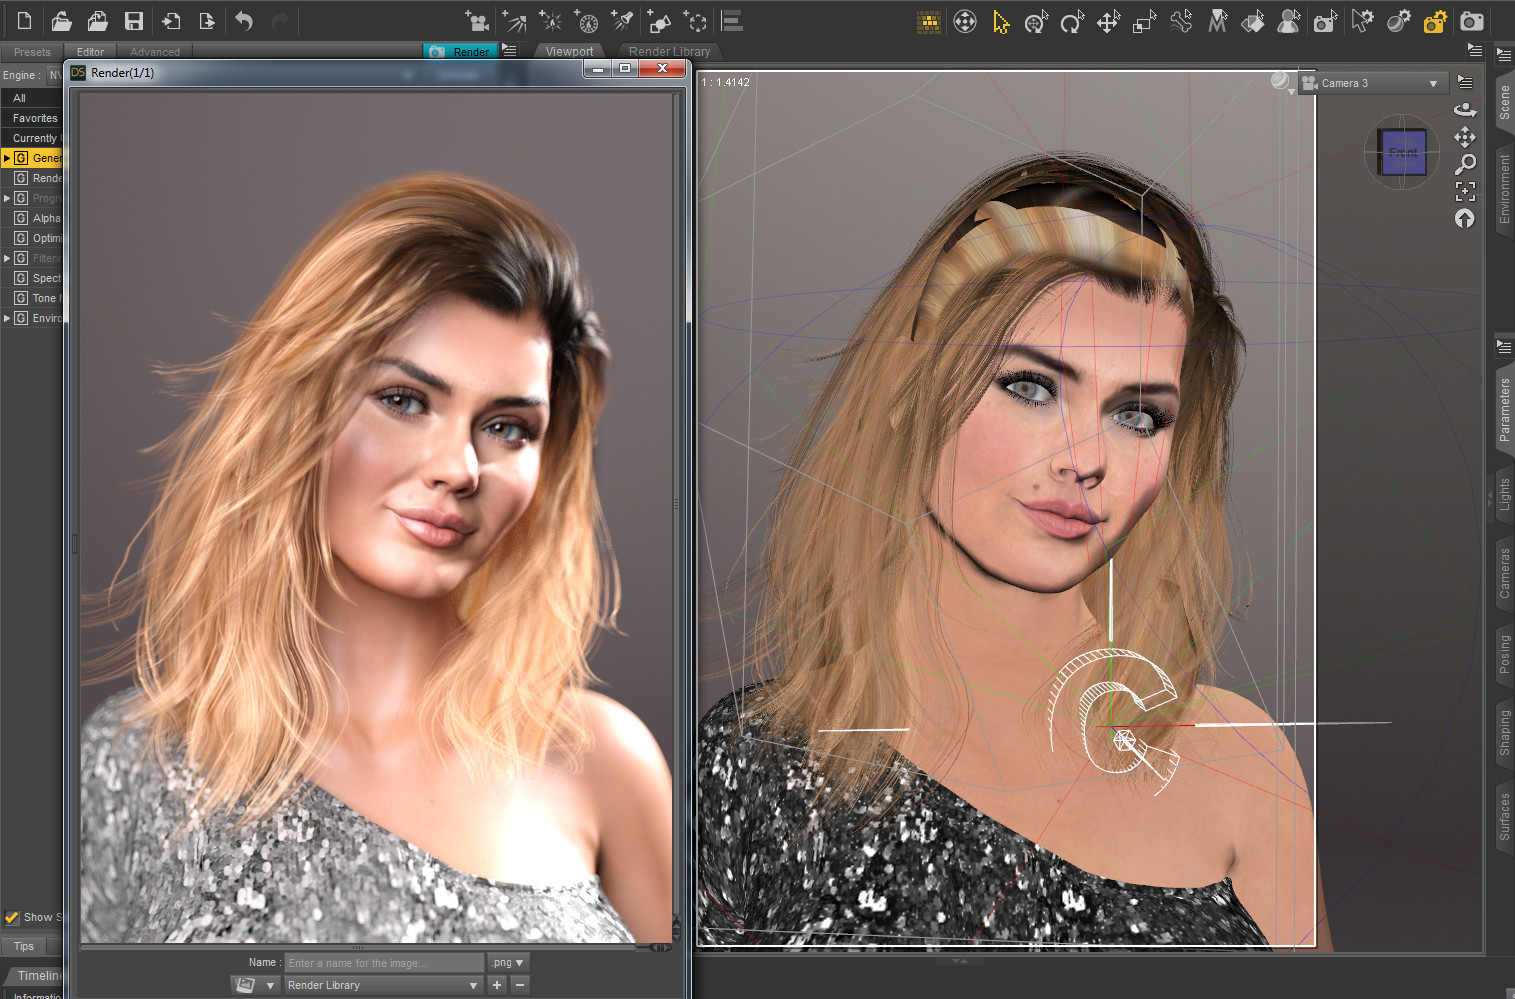
Task: Open the image icon save type dropdown
Action: click(254, 985)
